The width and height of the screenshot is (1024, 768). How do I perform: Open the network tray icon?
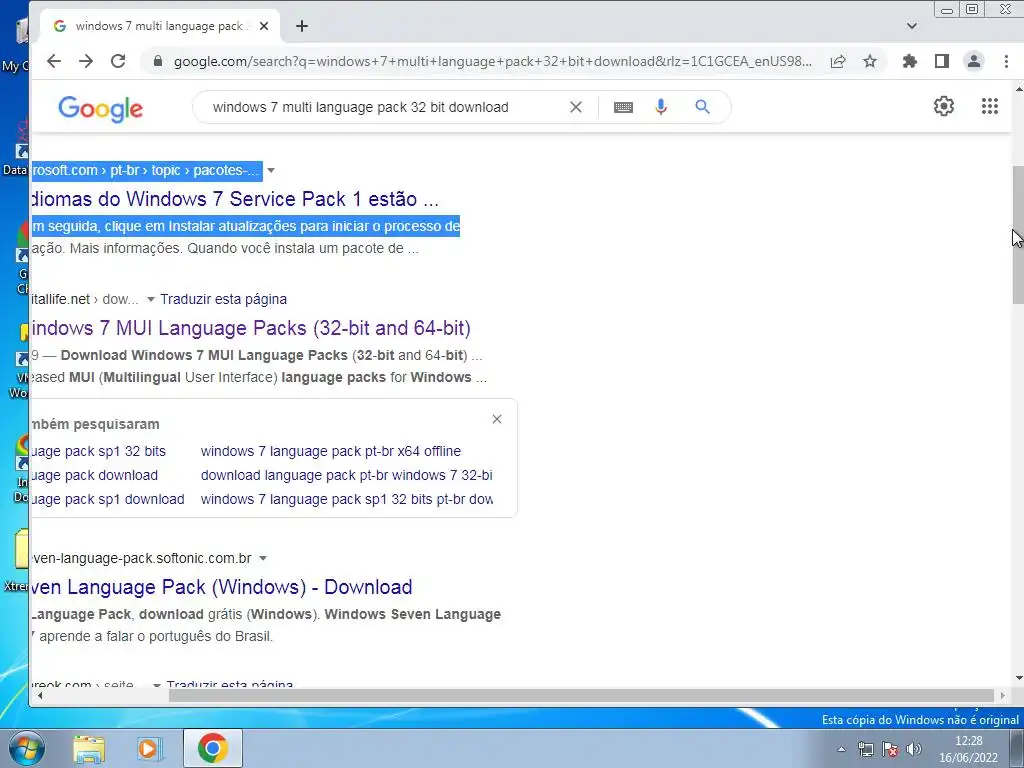pyautogui.click(x=865, y=749)
